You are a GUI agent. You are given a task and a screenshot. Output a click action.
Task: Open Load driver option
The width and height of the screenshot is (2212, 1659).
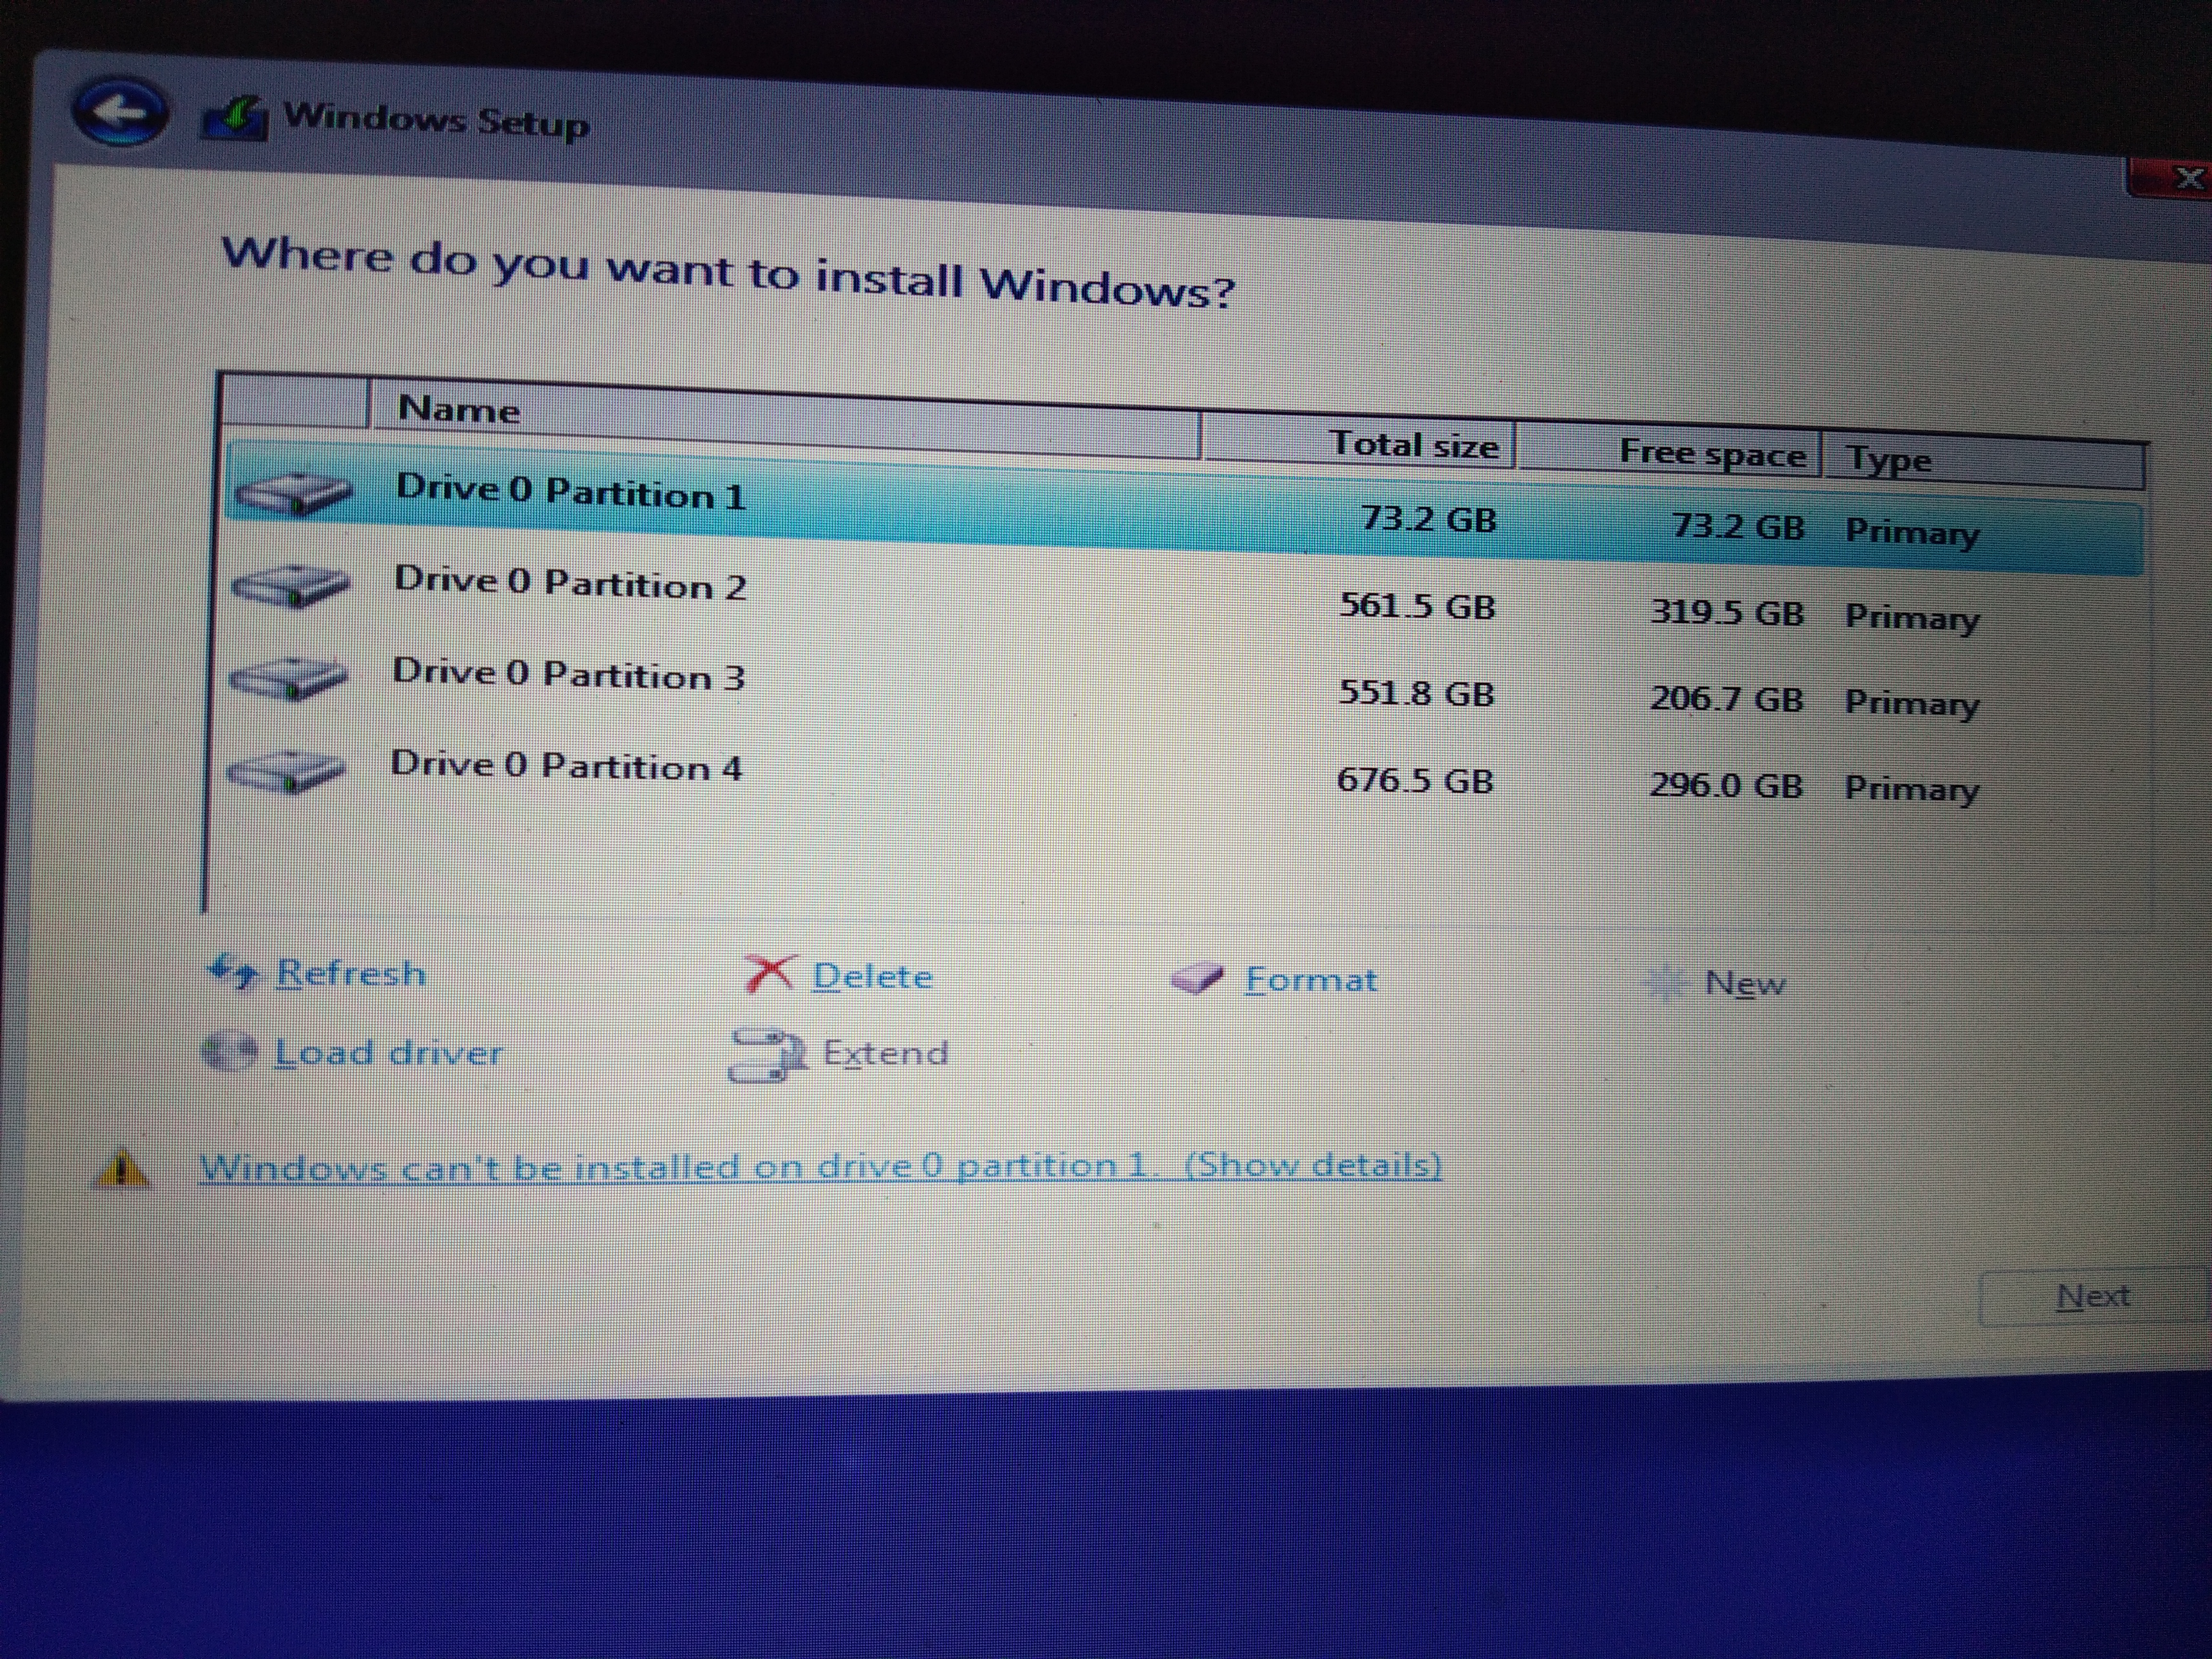point(388,1052)
